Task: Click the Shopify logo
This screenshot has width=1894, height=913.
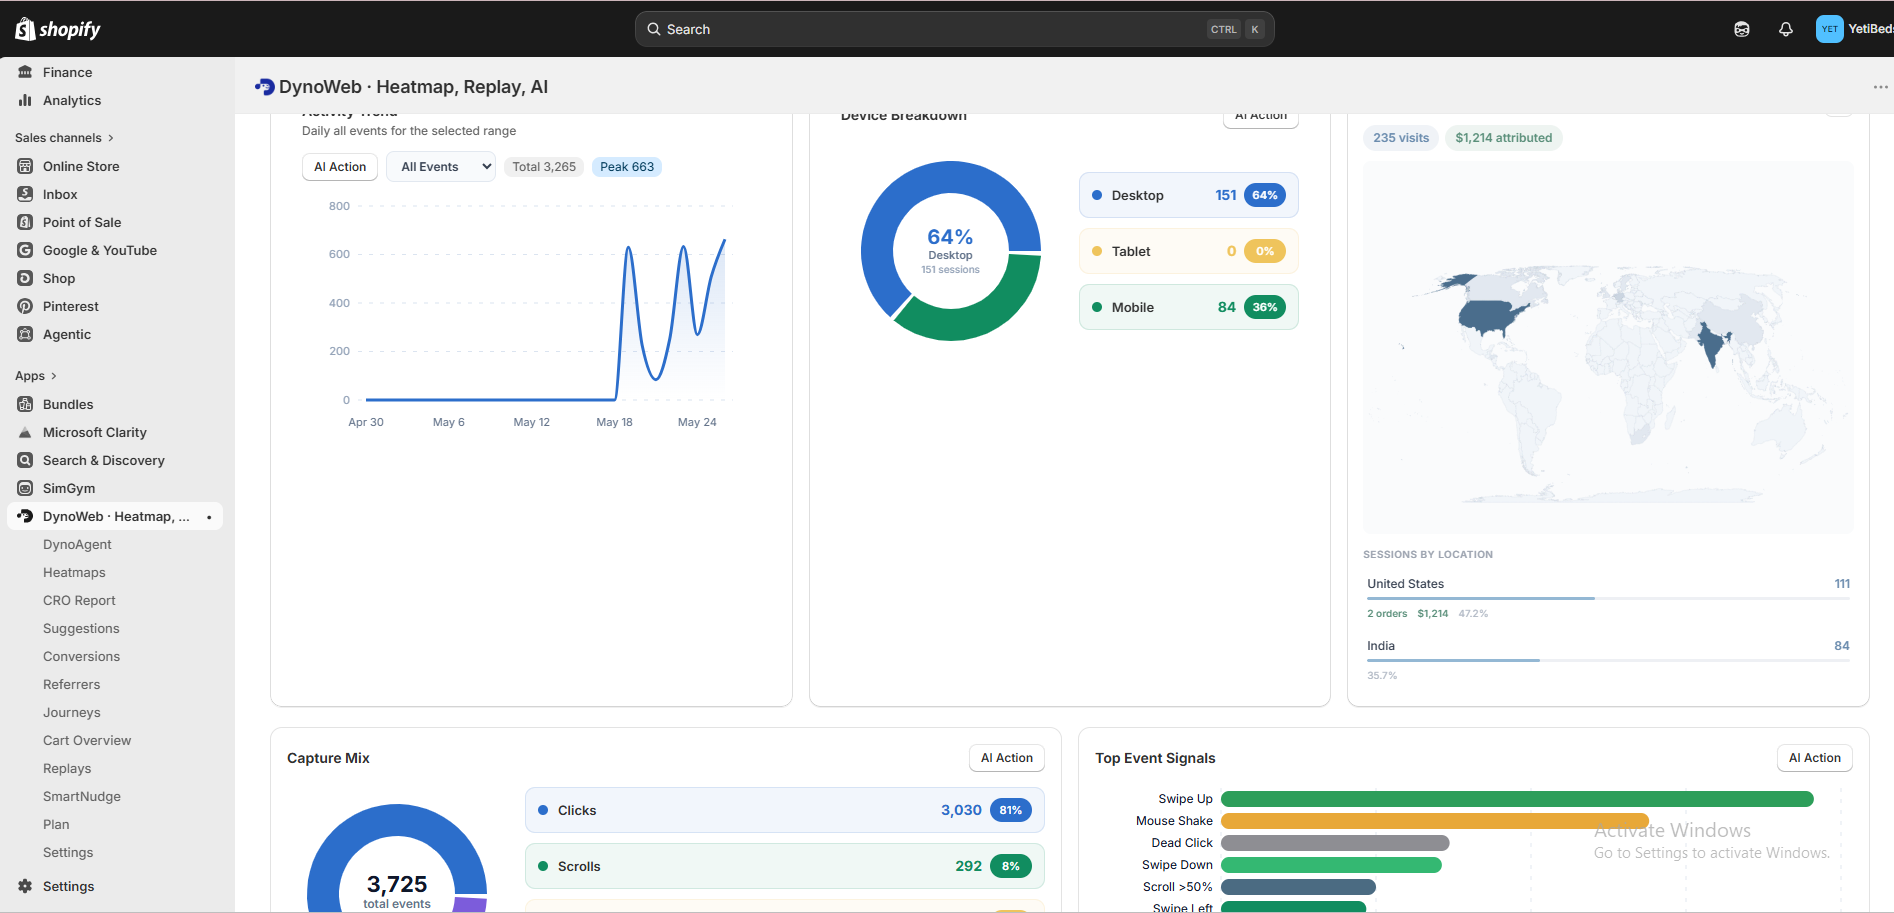Action: point(58,29)
